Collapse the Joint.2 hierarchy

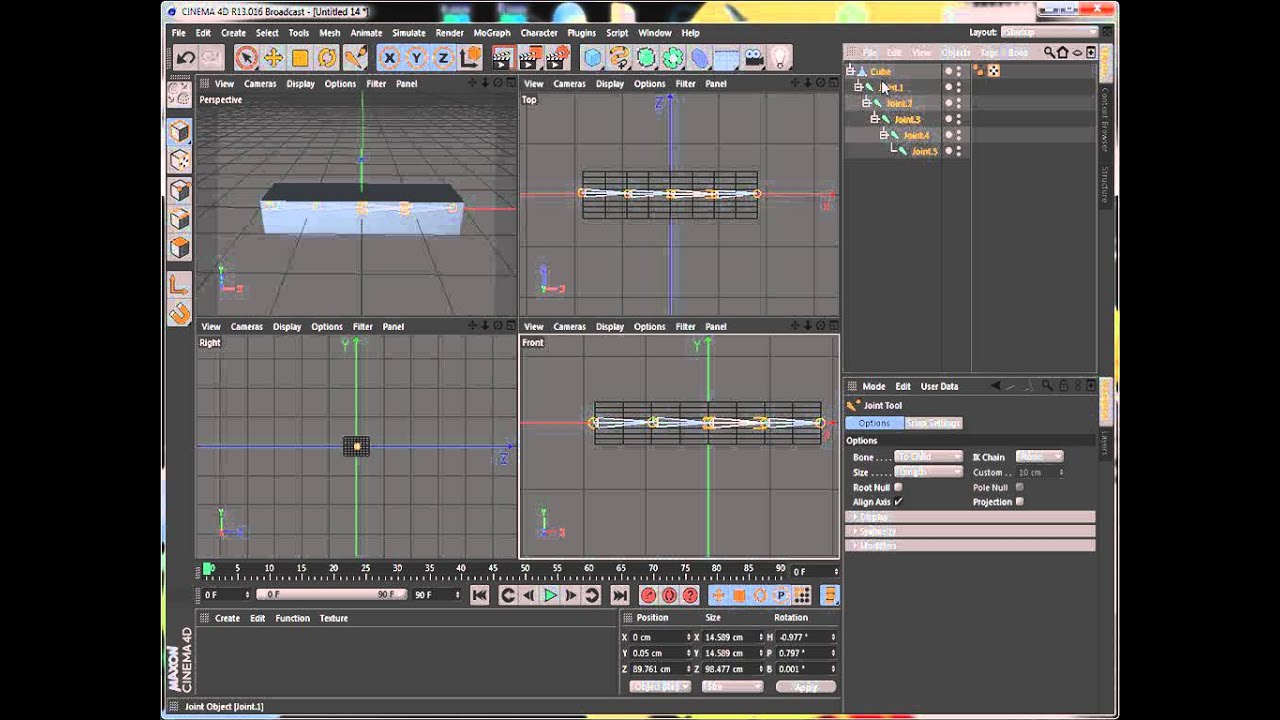coord(866,103)
